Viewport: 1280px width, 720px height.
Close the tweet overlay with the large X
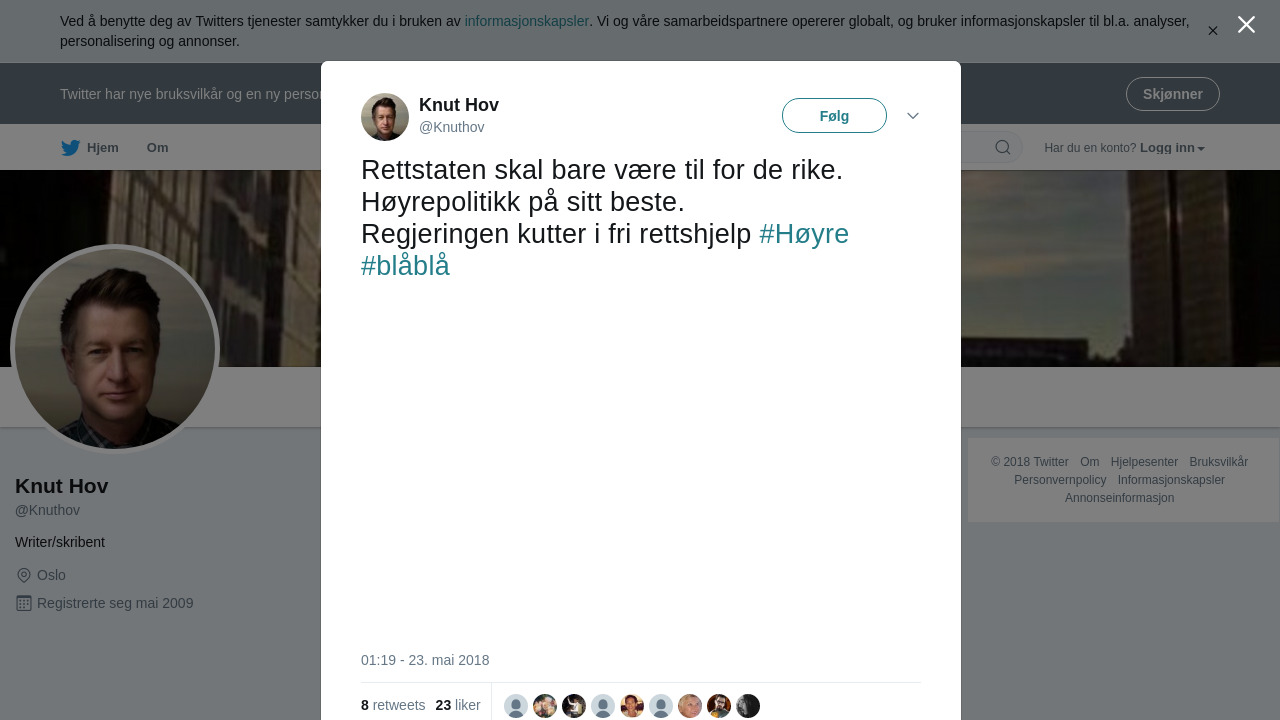click(1246, 25)
